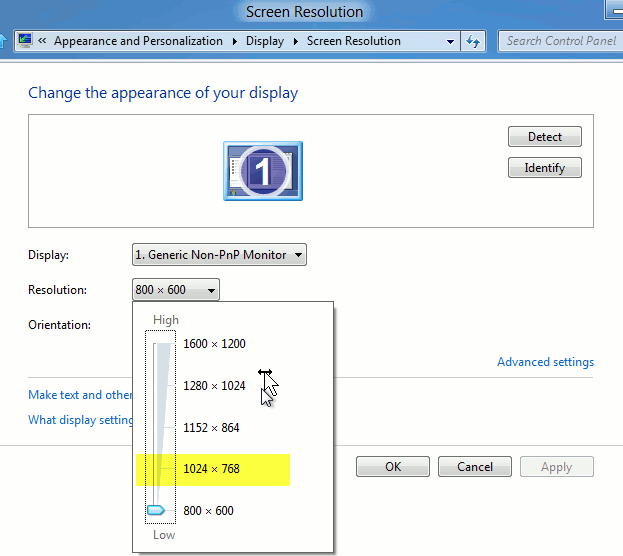Image resolution: width=623 pixels, height=556 pixels.
Task: Collapse the Resolution 800 × 600 dropdown
Action: point(176,290)
